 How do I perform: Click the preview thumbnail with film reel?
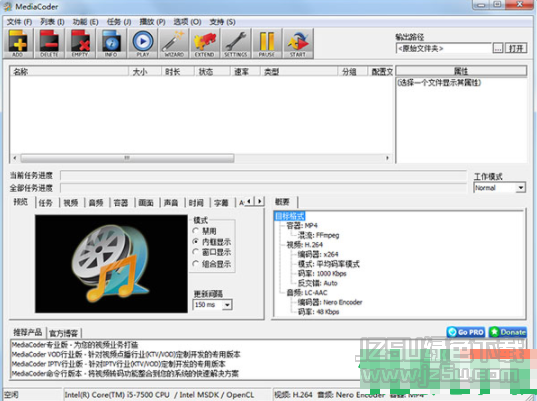111,264
